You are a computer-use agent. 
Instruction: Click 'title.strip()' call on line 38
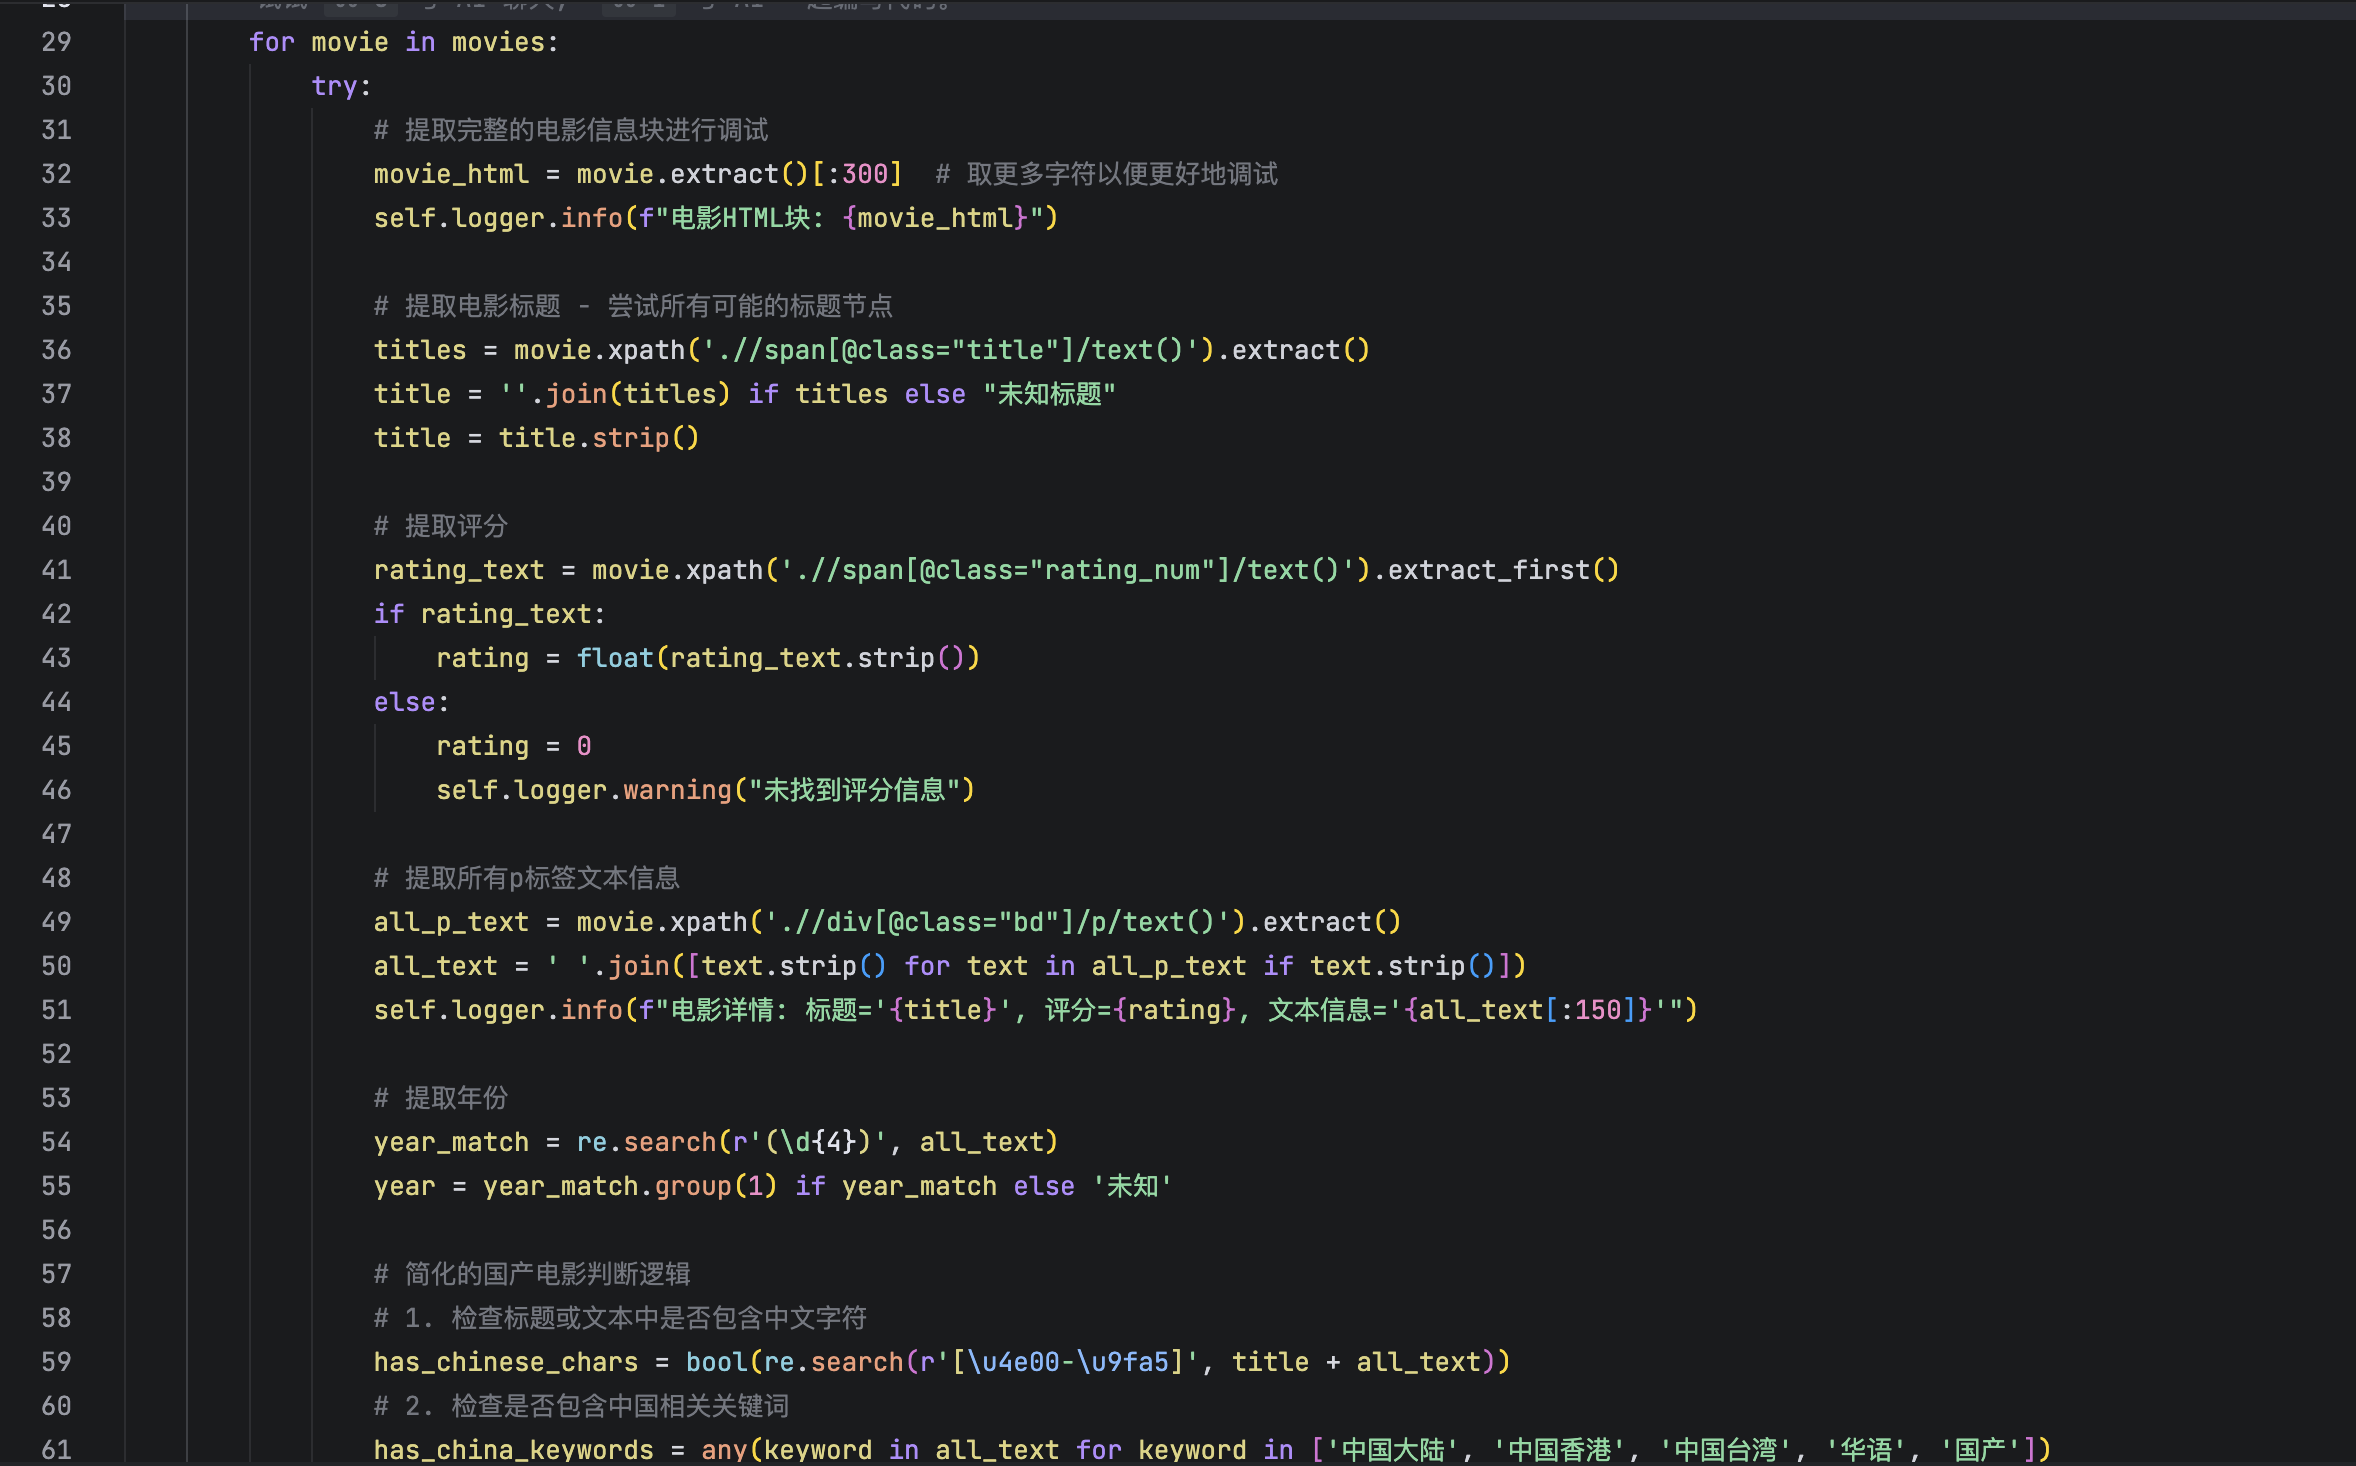[x=598, y=438]
